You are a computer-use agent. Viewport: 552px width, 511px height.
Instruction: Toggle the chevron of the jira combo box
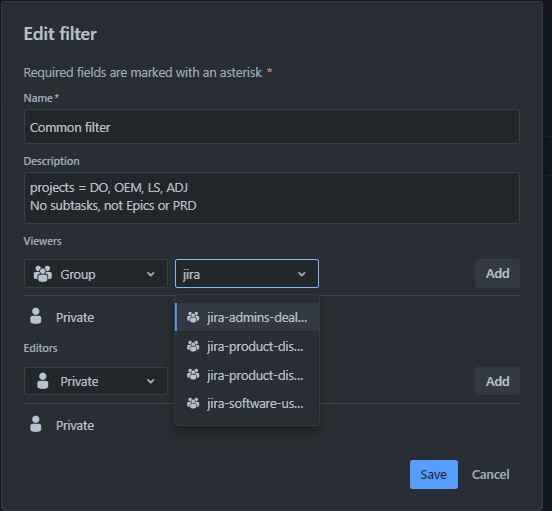301,274
